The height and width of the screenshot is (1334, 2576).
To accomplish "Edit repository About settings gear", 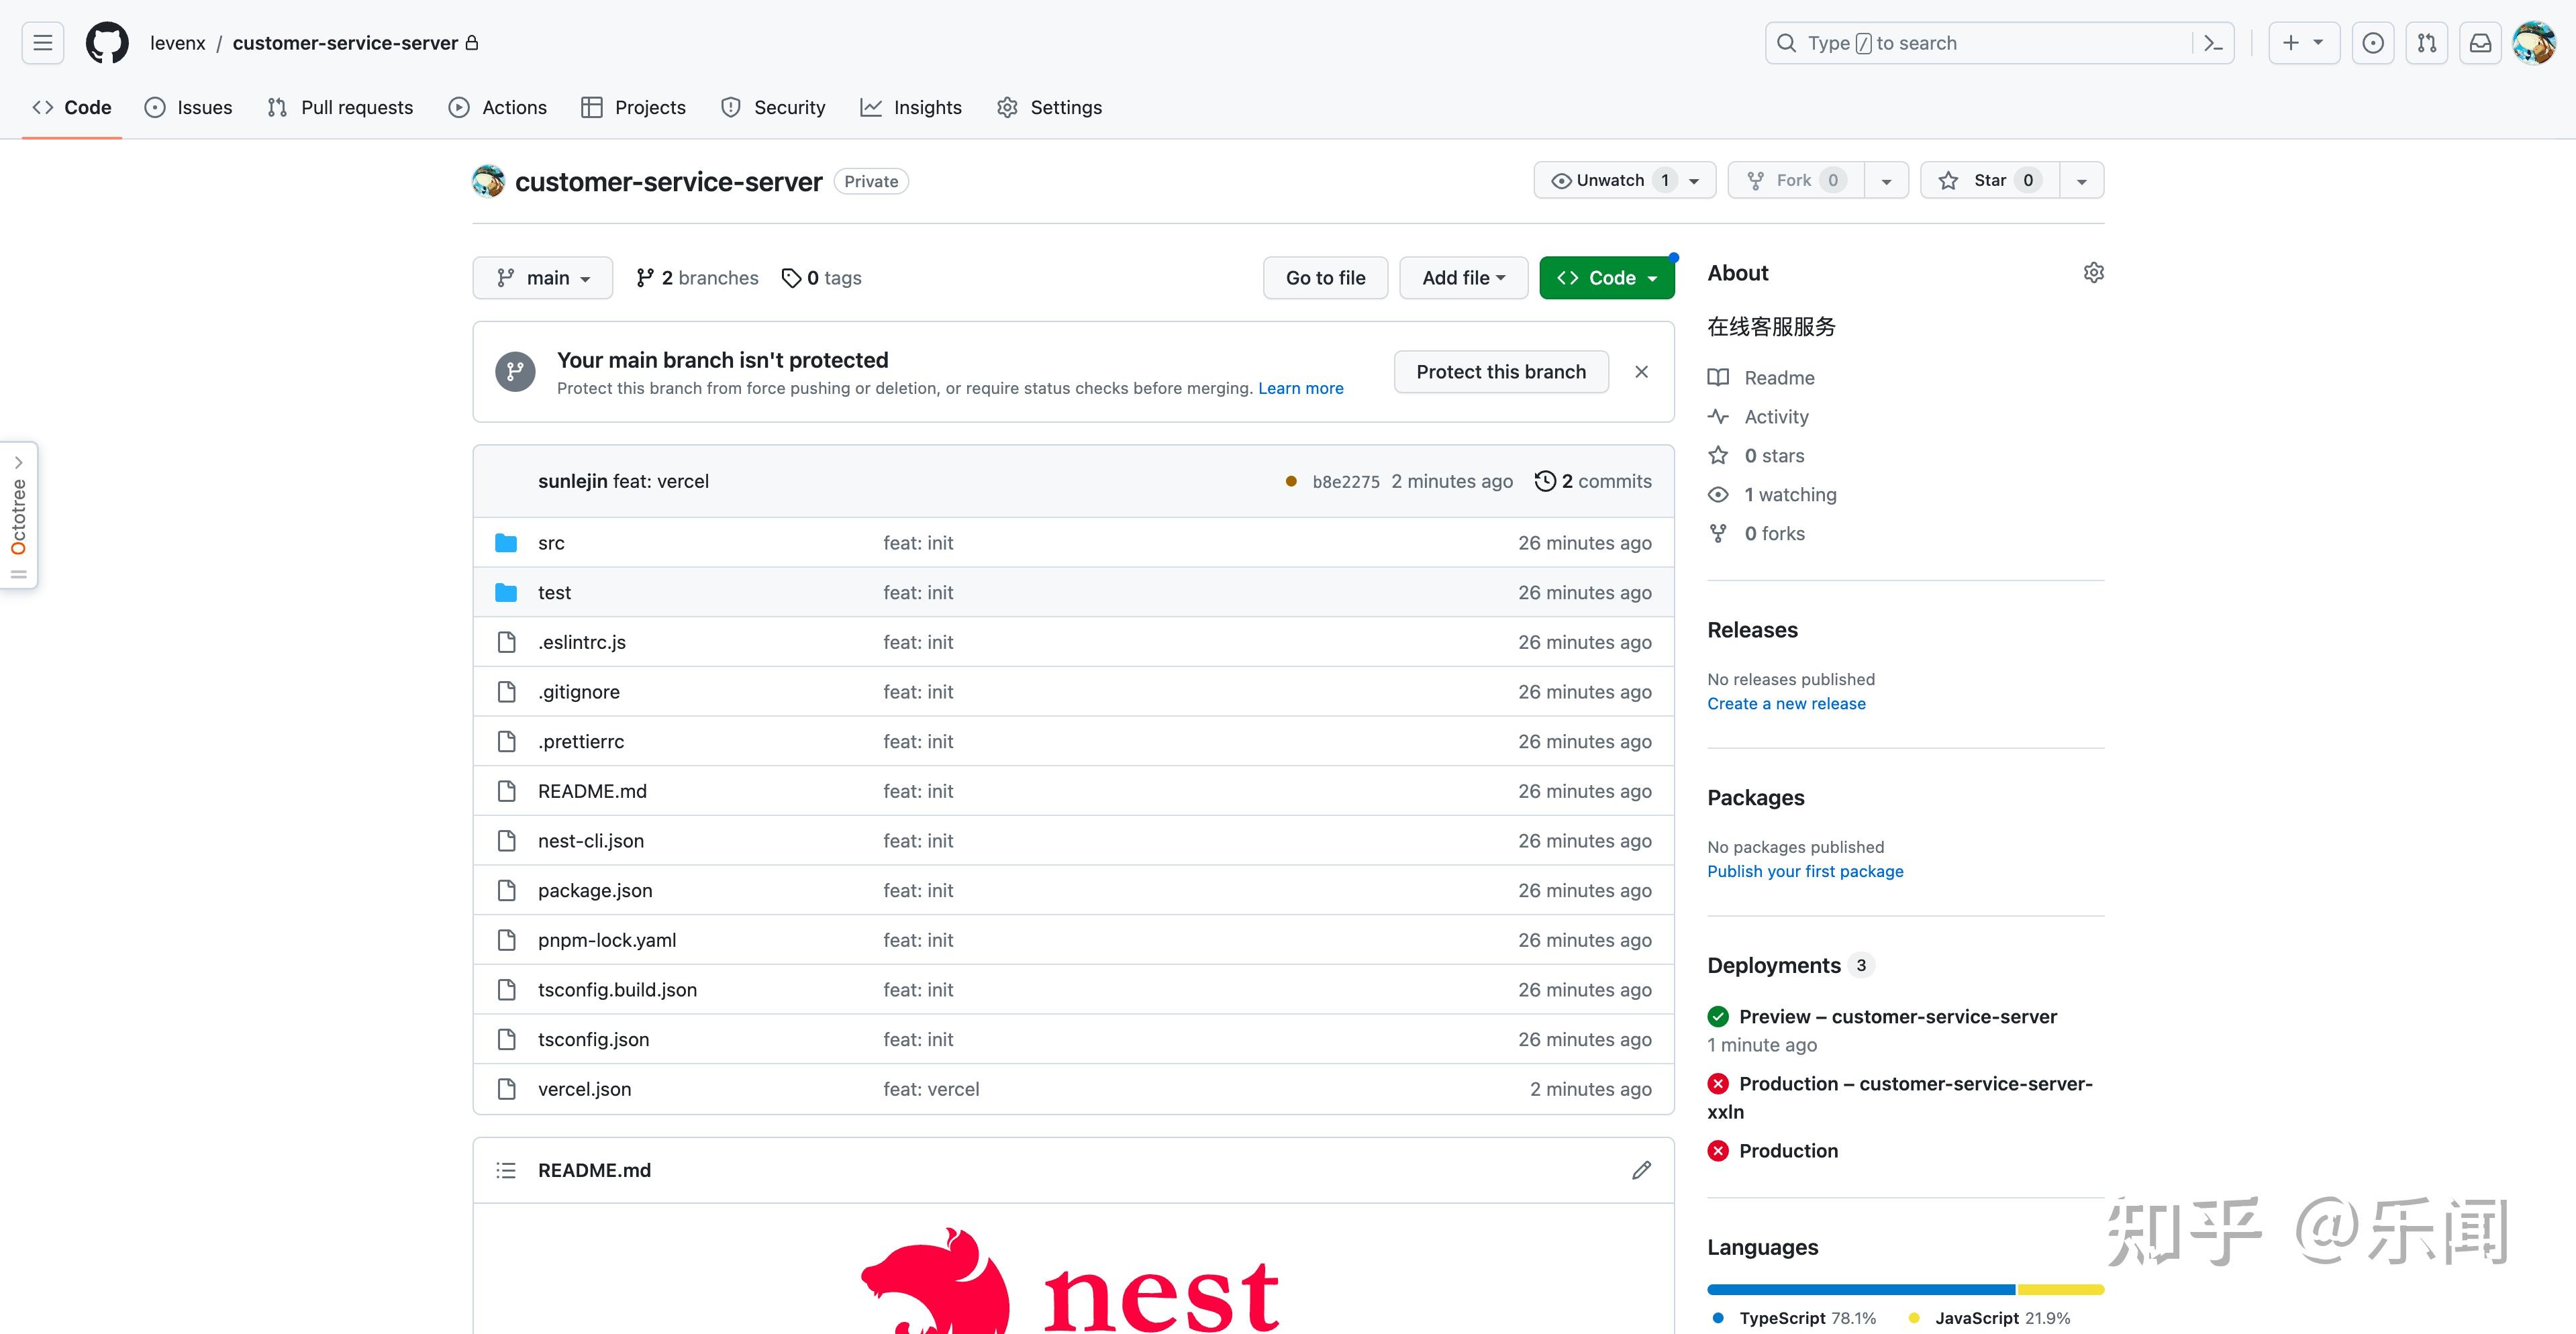I will [x=2093, y=273].
